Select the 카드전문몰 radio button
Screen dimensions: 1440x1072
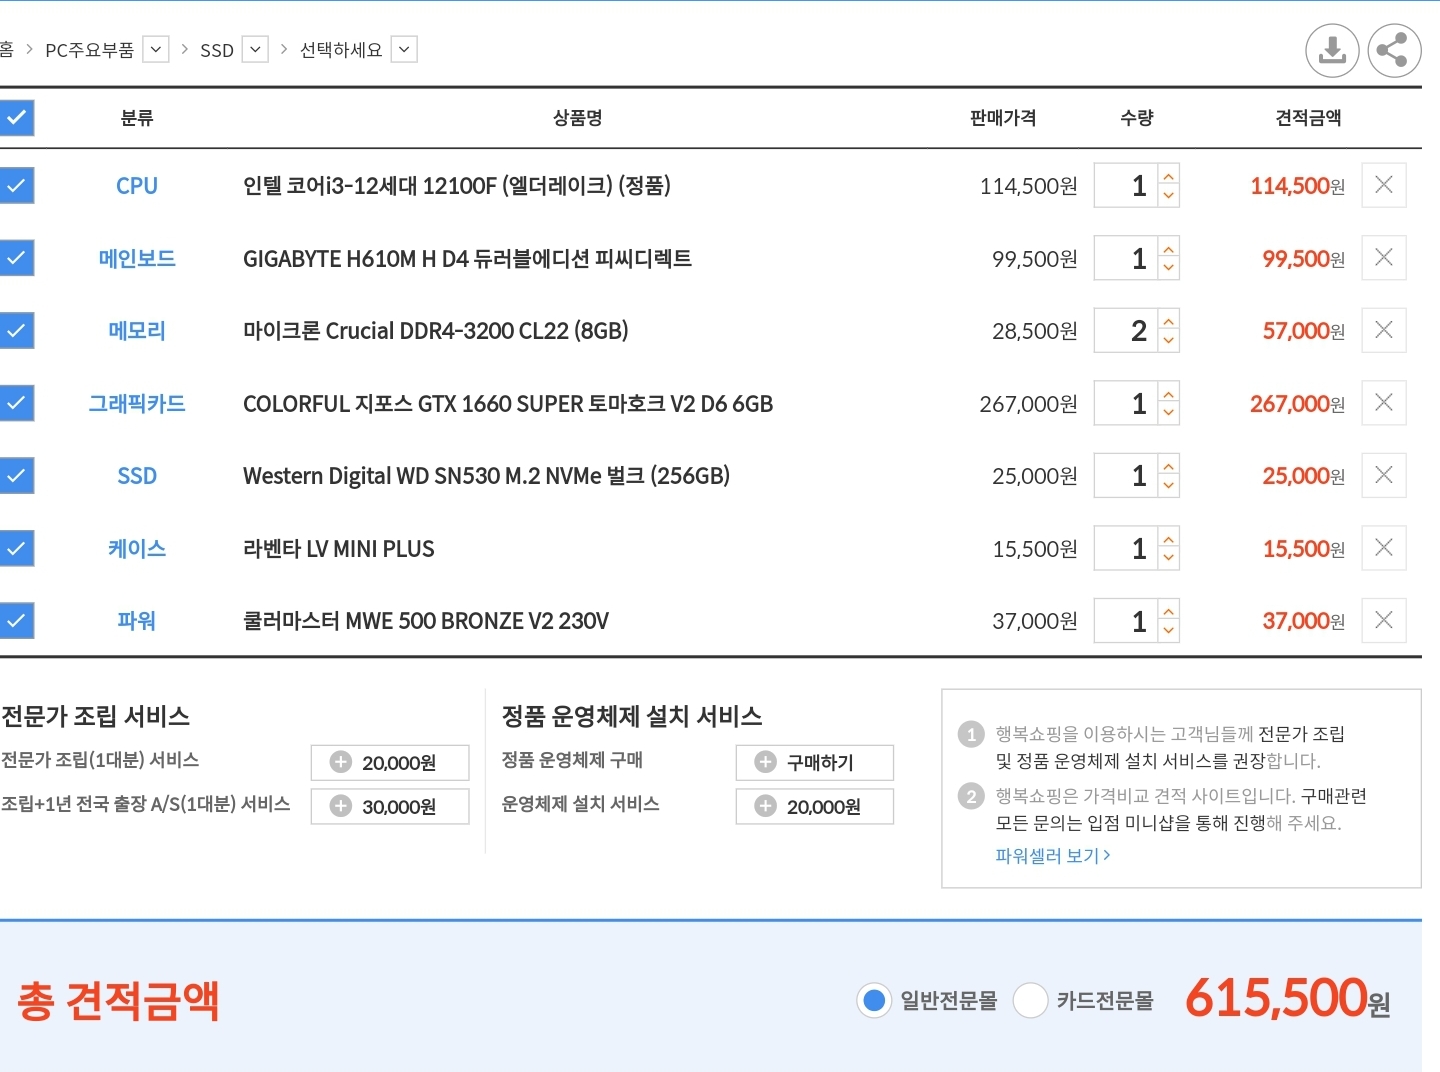click(1030, 1000)
